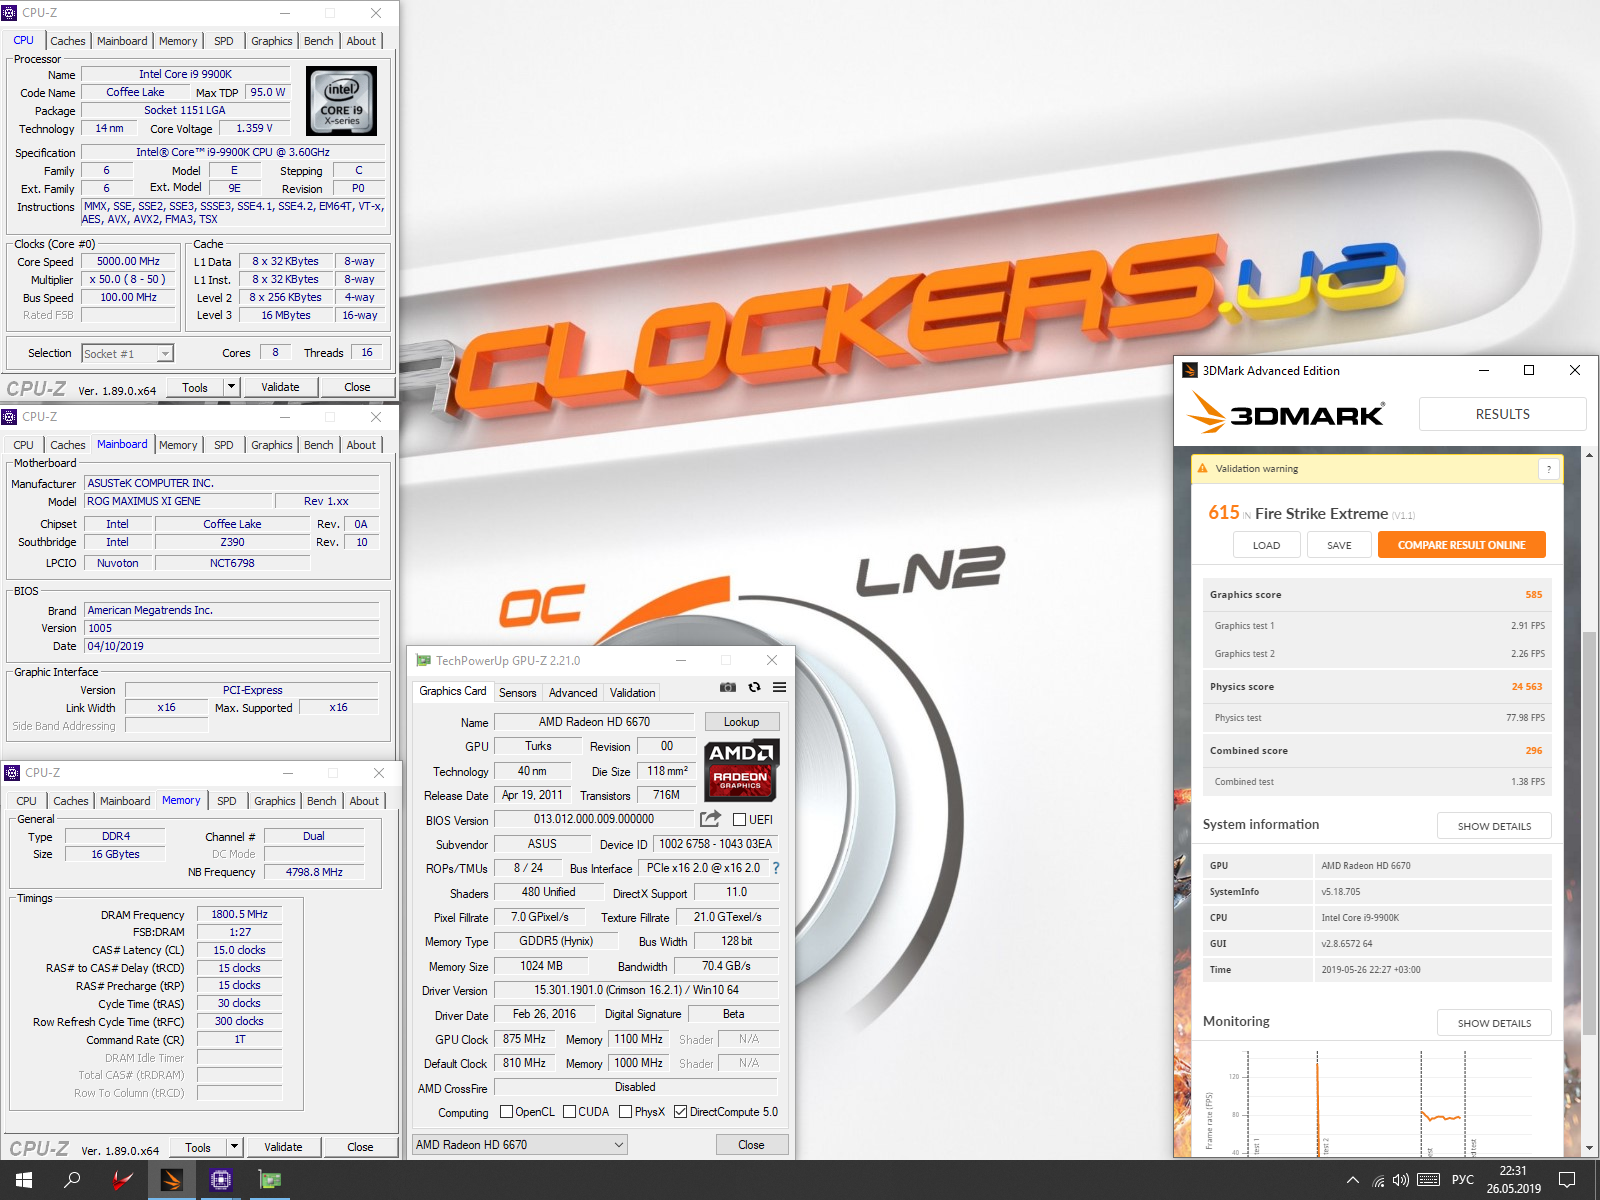Click COMPARE RESULT ONLINE button
1600x1200 pixels.
1461,545
